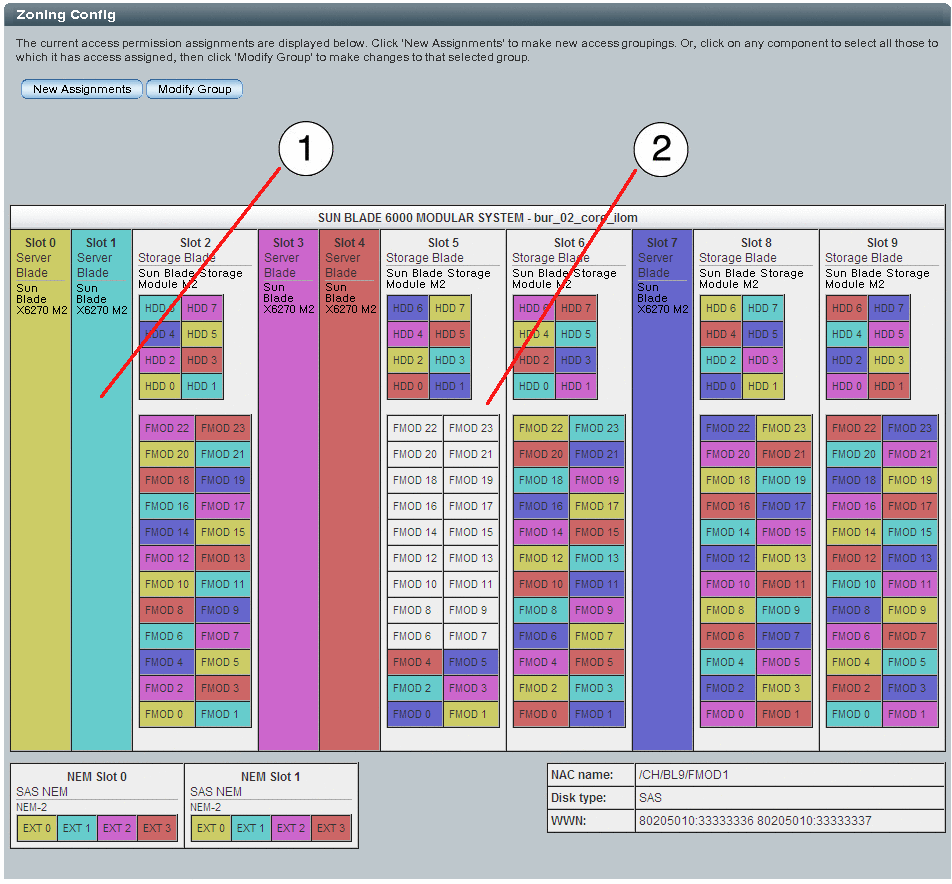This screenshot has width=952, height=884.
Task: Click FMOD 23 in Slot 9
Action: click(x=910, y=429)
